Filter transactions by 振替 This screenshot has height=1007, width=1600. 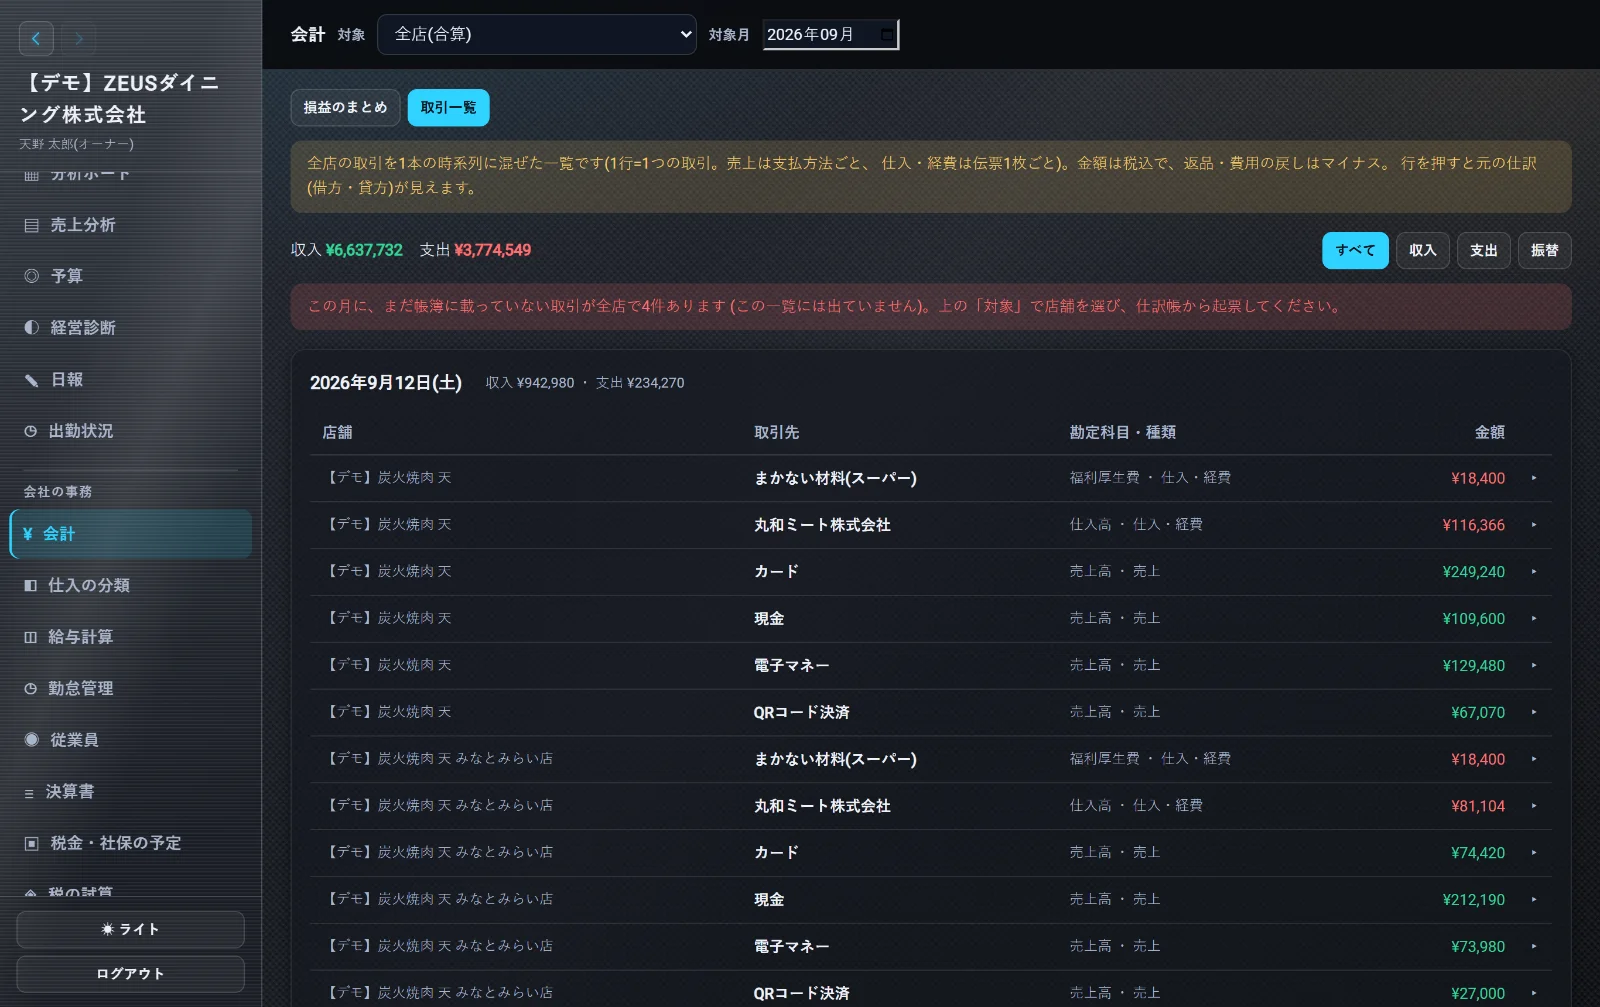pos(1544,250)
